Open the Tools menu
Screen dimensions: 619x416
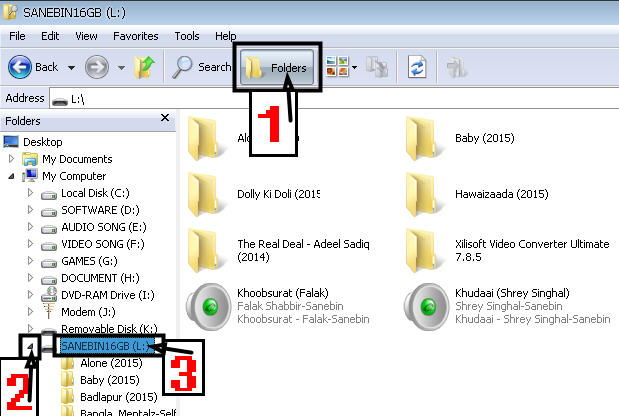coord(187,36)
